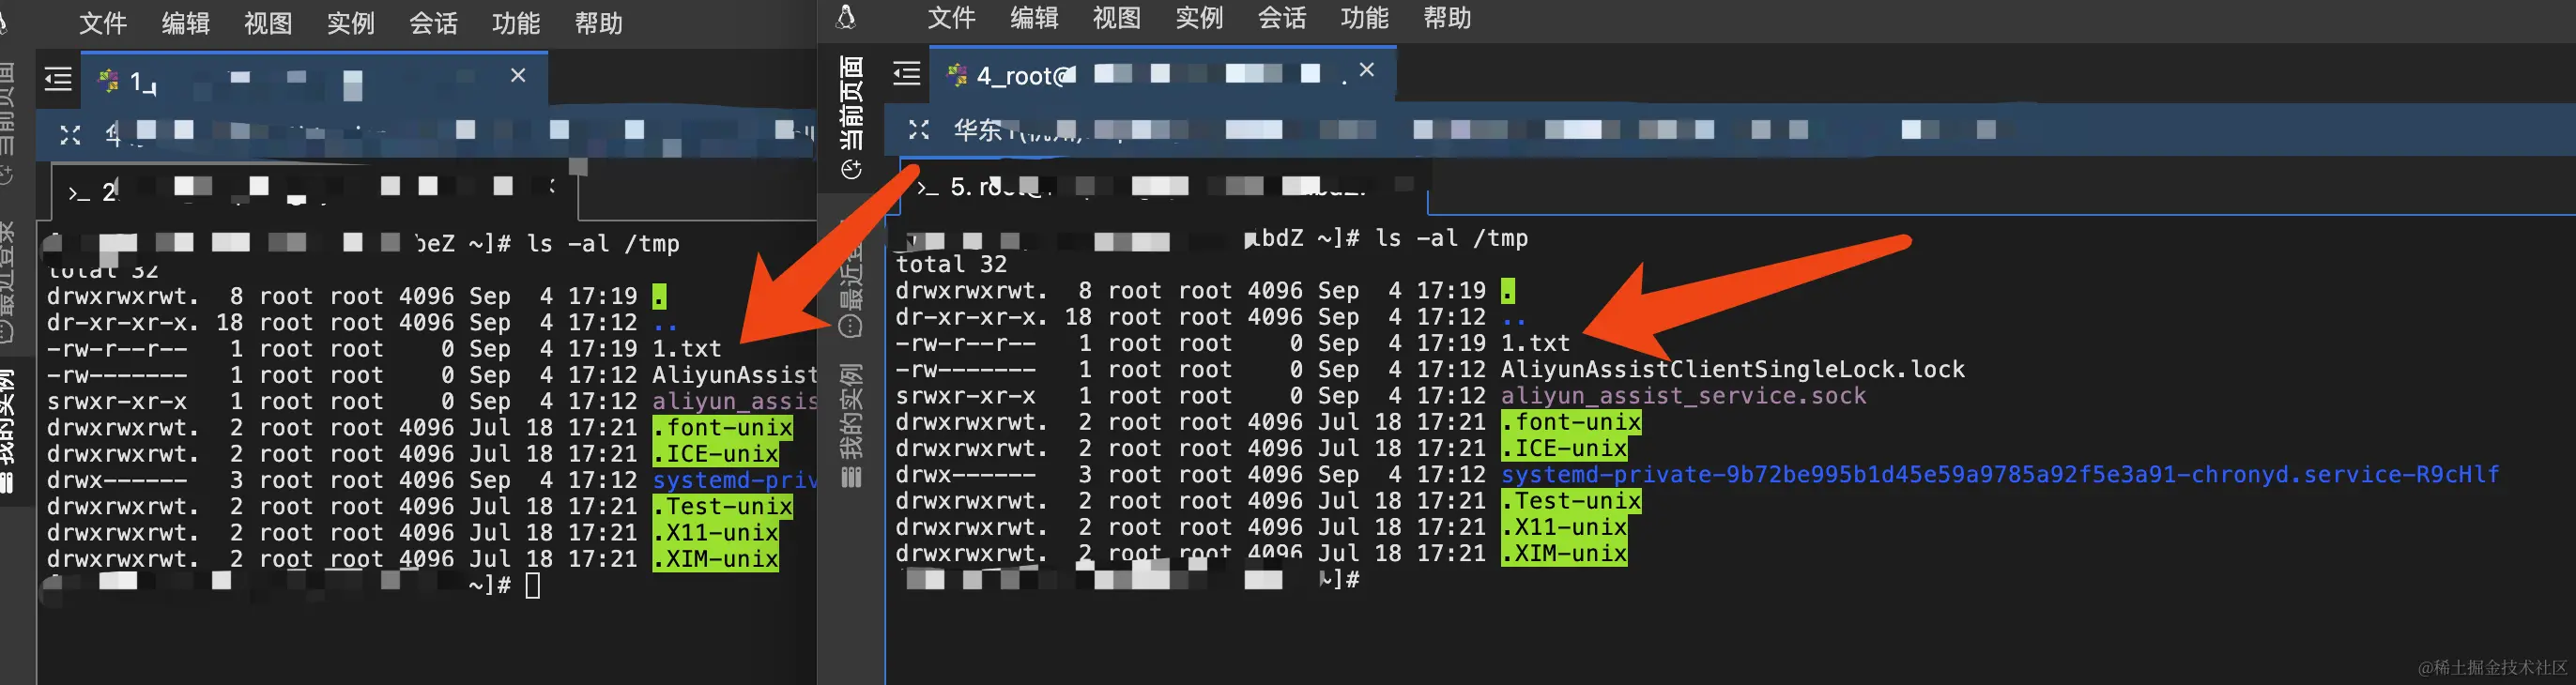Image resolution: width=2576 pixels, height=685 pixels.
Task: Open 我的实例 sidebar section
Action: click(851, 411)
